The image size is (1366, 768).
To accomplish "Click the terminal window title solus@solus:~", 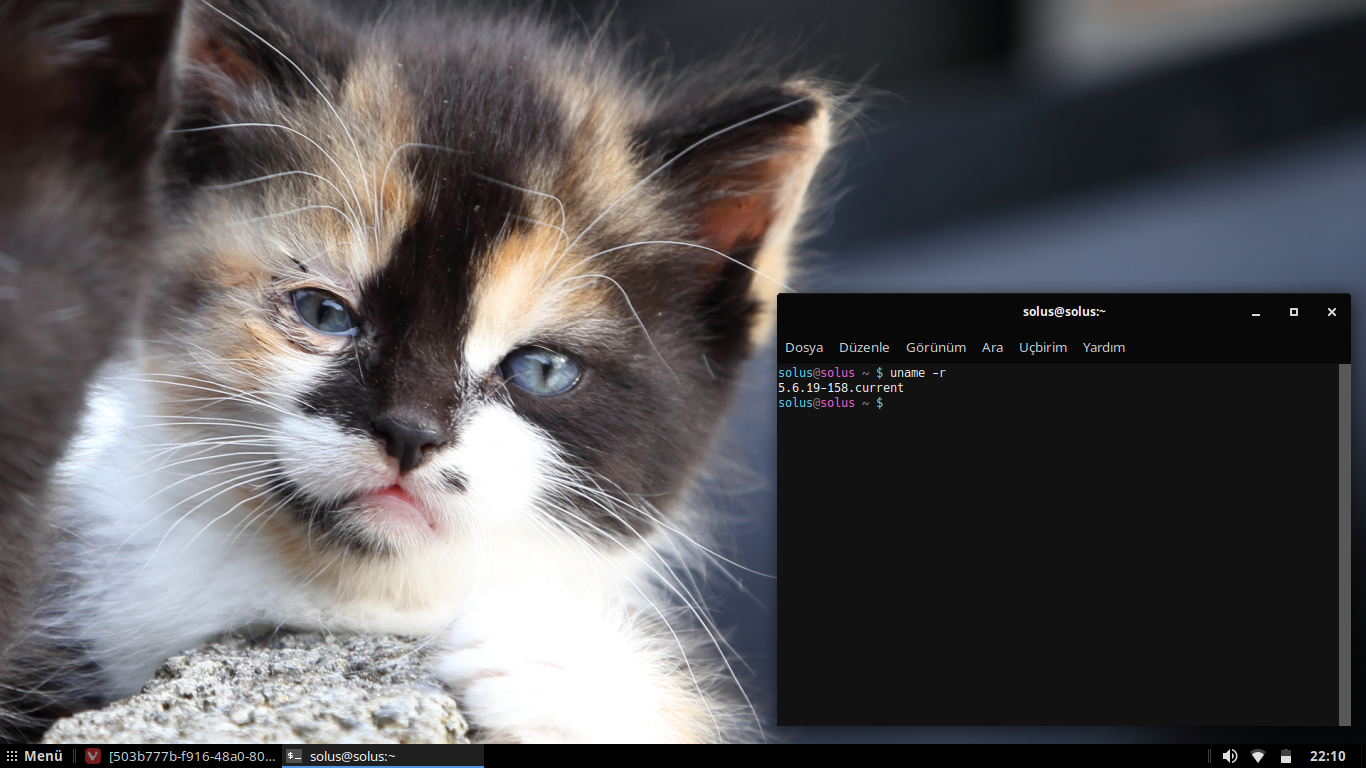I will tap(1064, 312).
